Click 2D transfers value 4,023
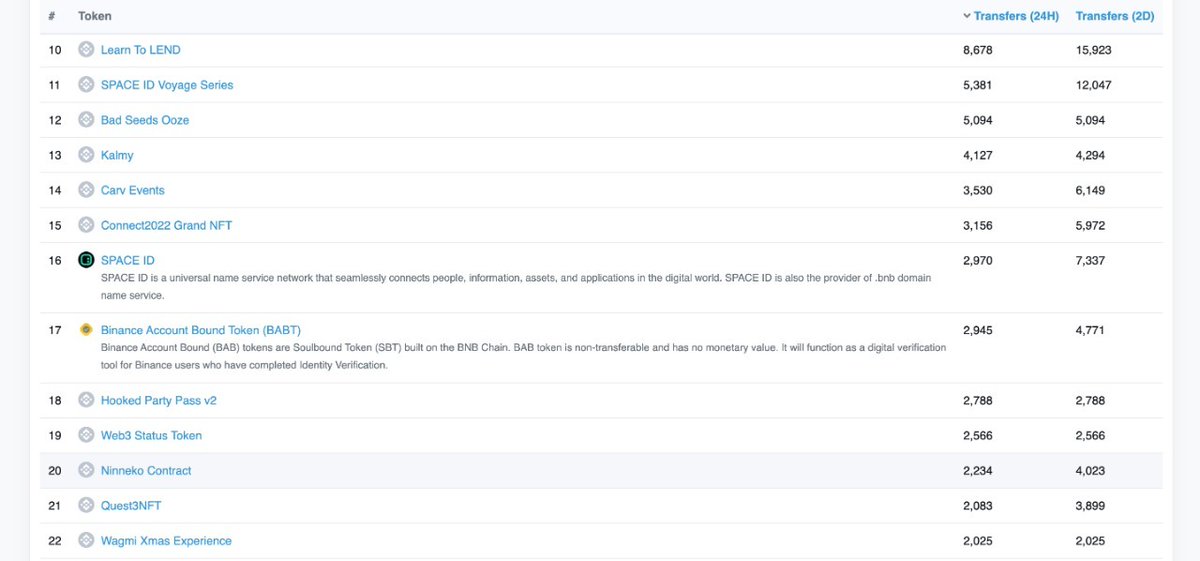The height and width of the screenshot is (561, 1200). 1091,470
